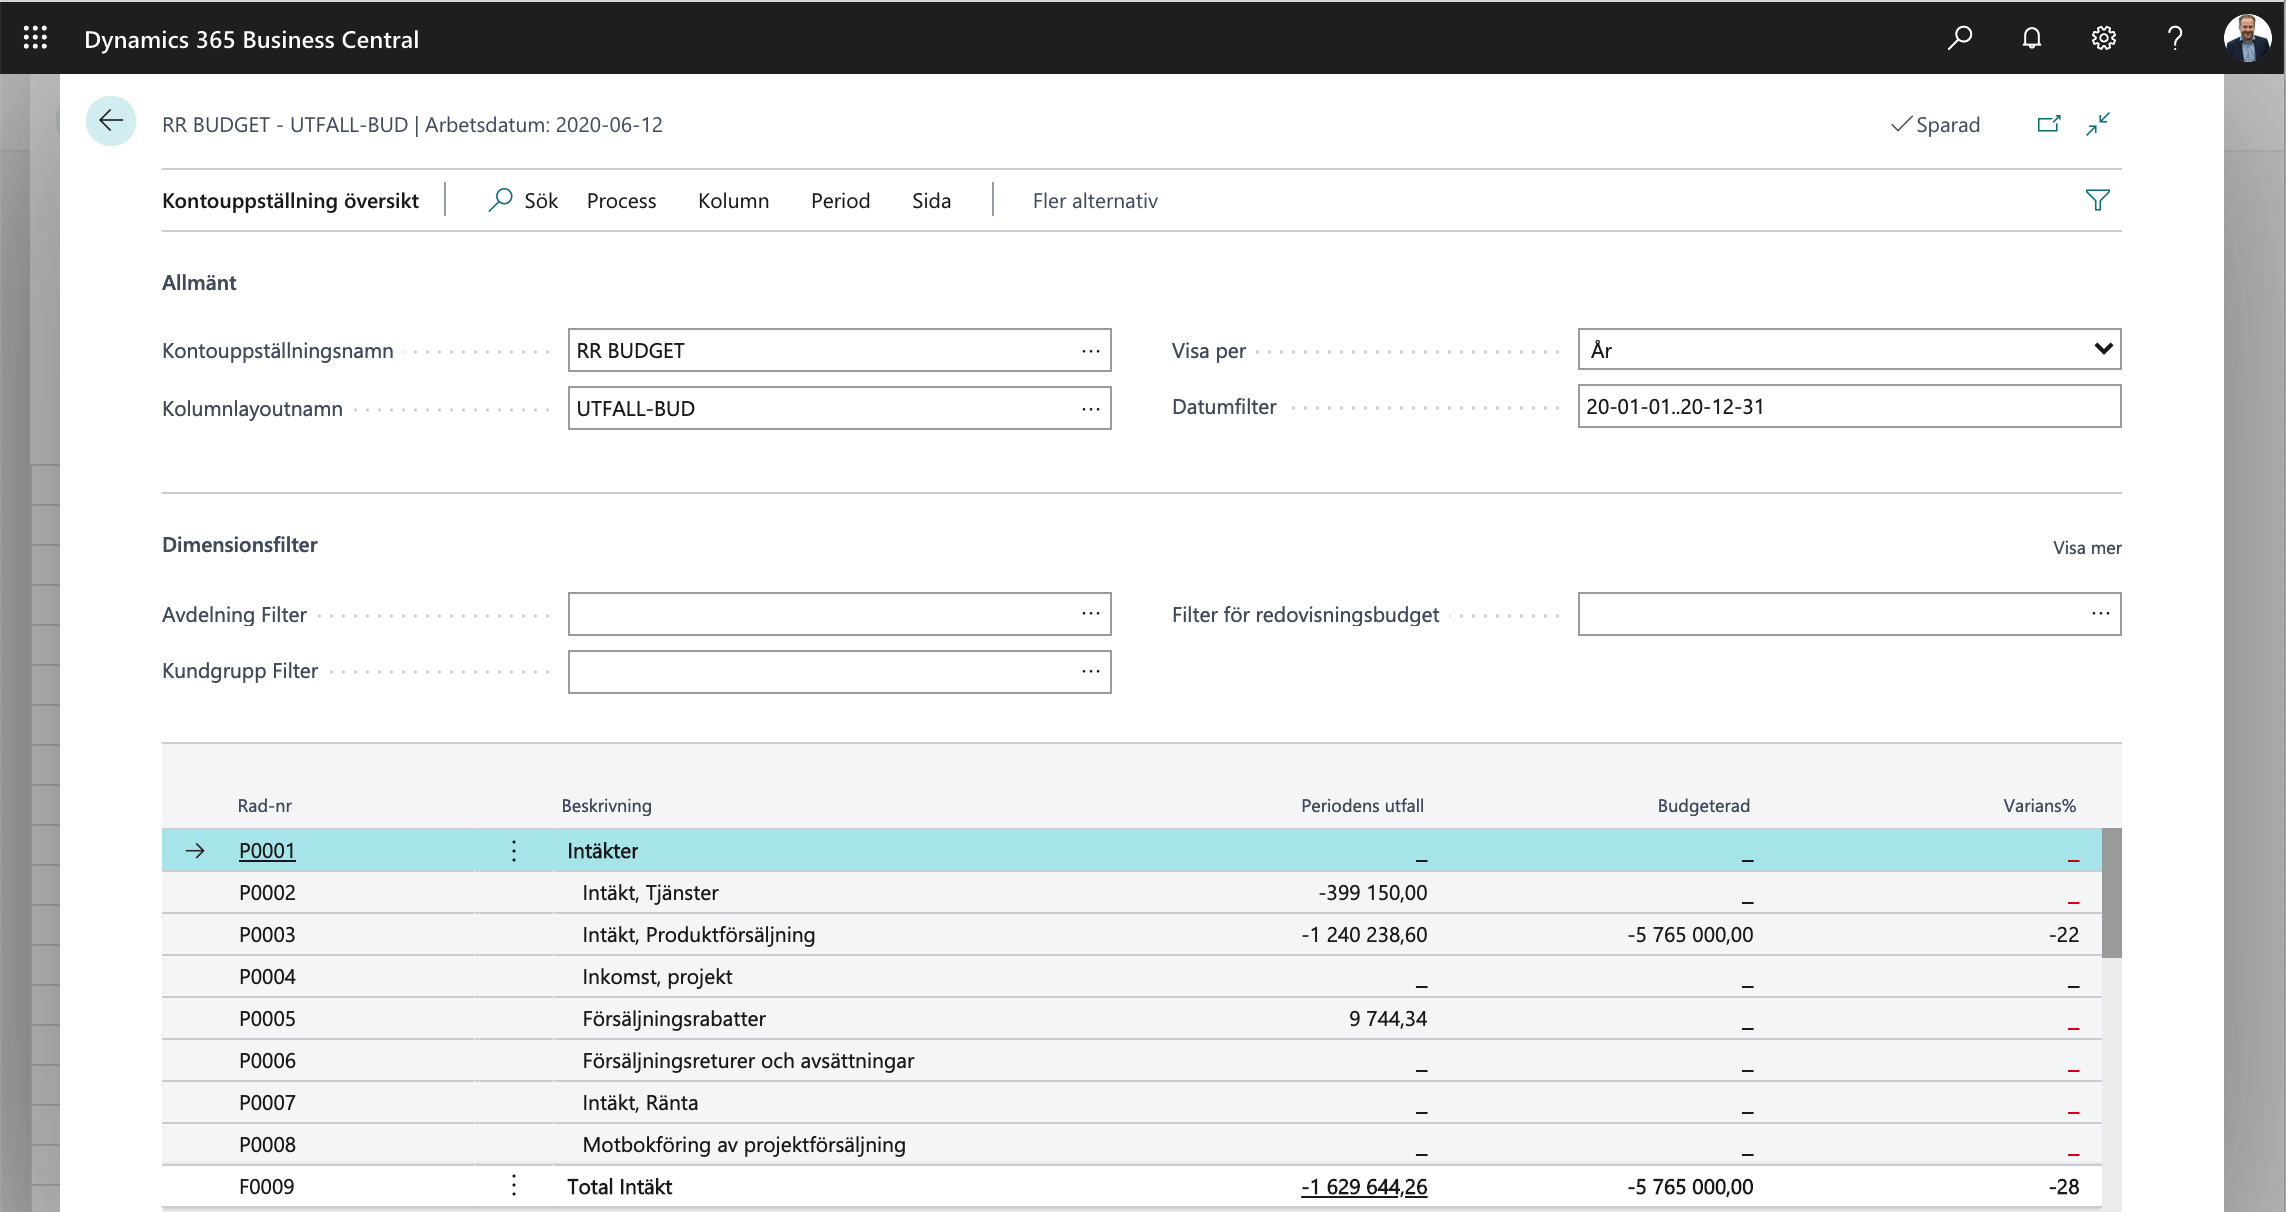2286x1212 pixels.
Task: Open the Sida menu
Action: pos(931,200)
